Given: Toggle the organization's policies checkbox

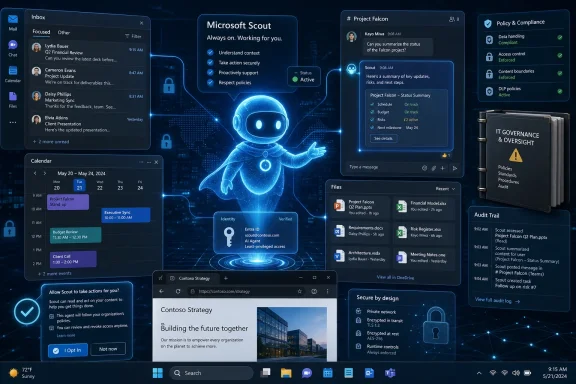Looking at the screenshot, I should [51, 316].
